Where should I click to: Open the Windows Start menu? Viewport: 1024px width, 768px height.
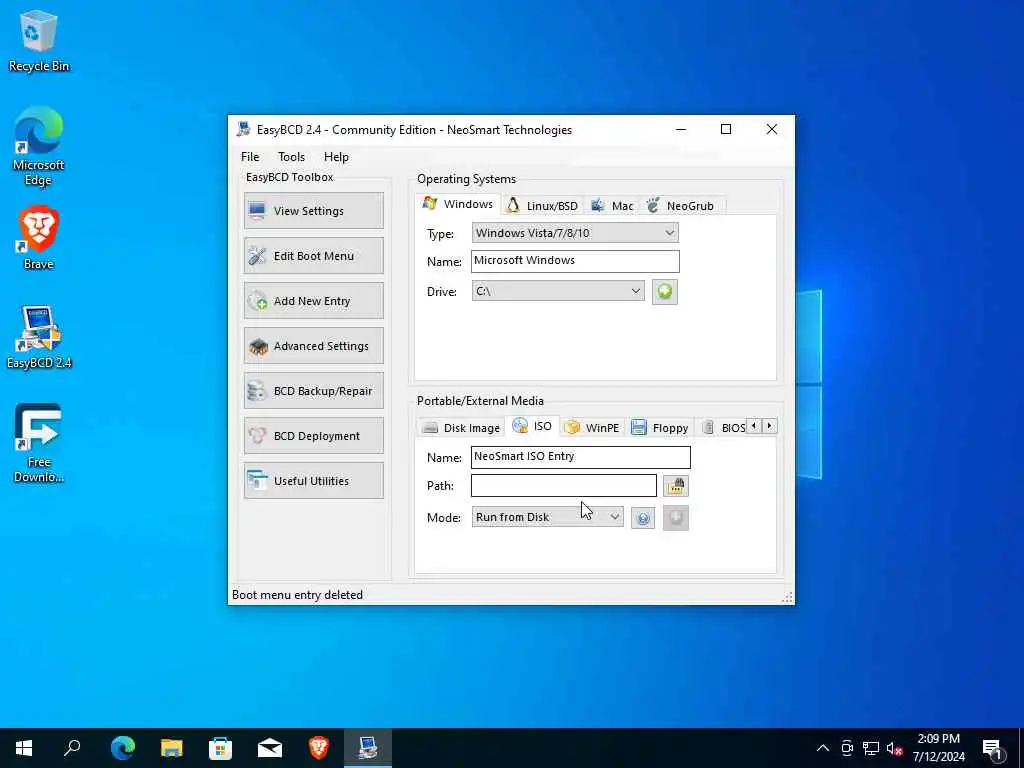[24, 748]
